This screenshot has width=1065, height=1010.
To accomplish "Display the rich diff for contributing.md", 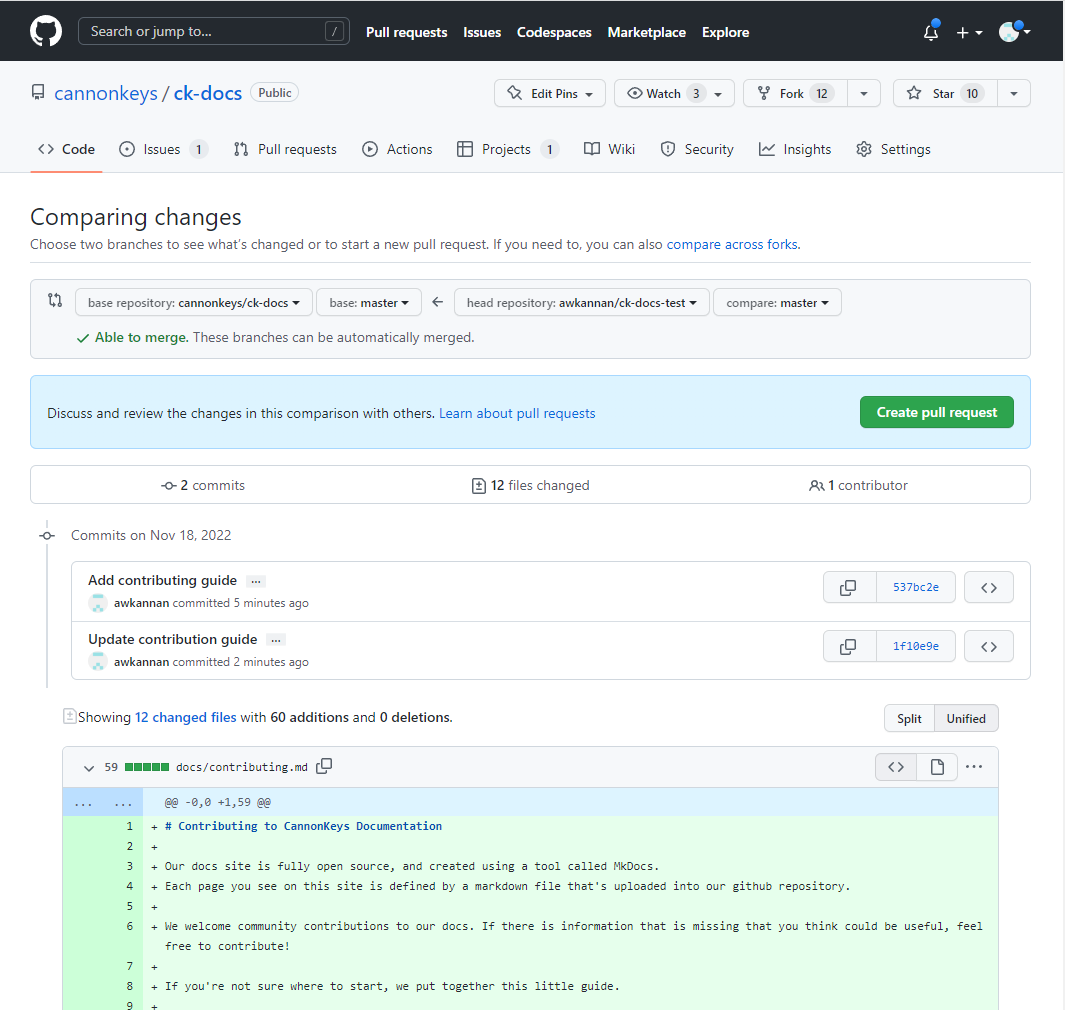I will [937, 767].
